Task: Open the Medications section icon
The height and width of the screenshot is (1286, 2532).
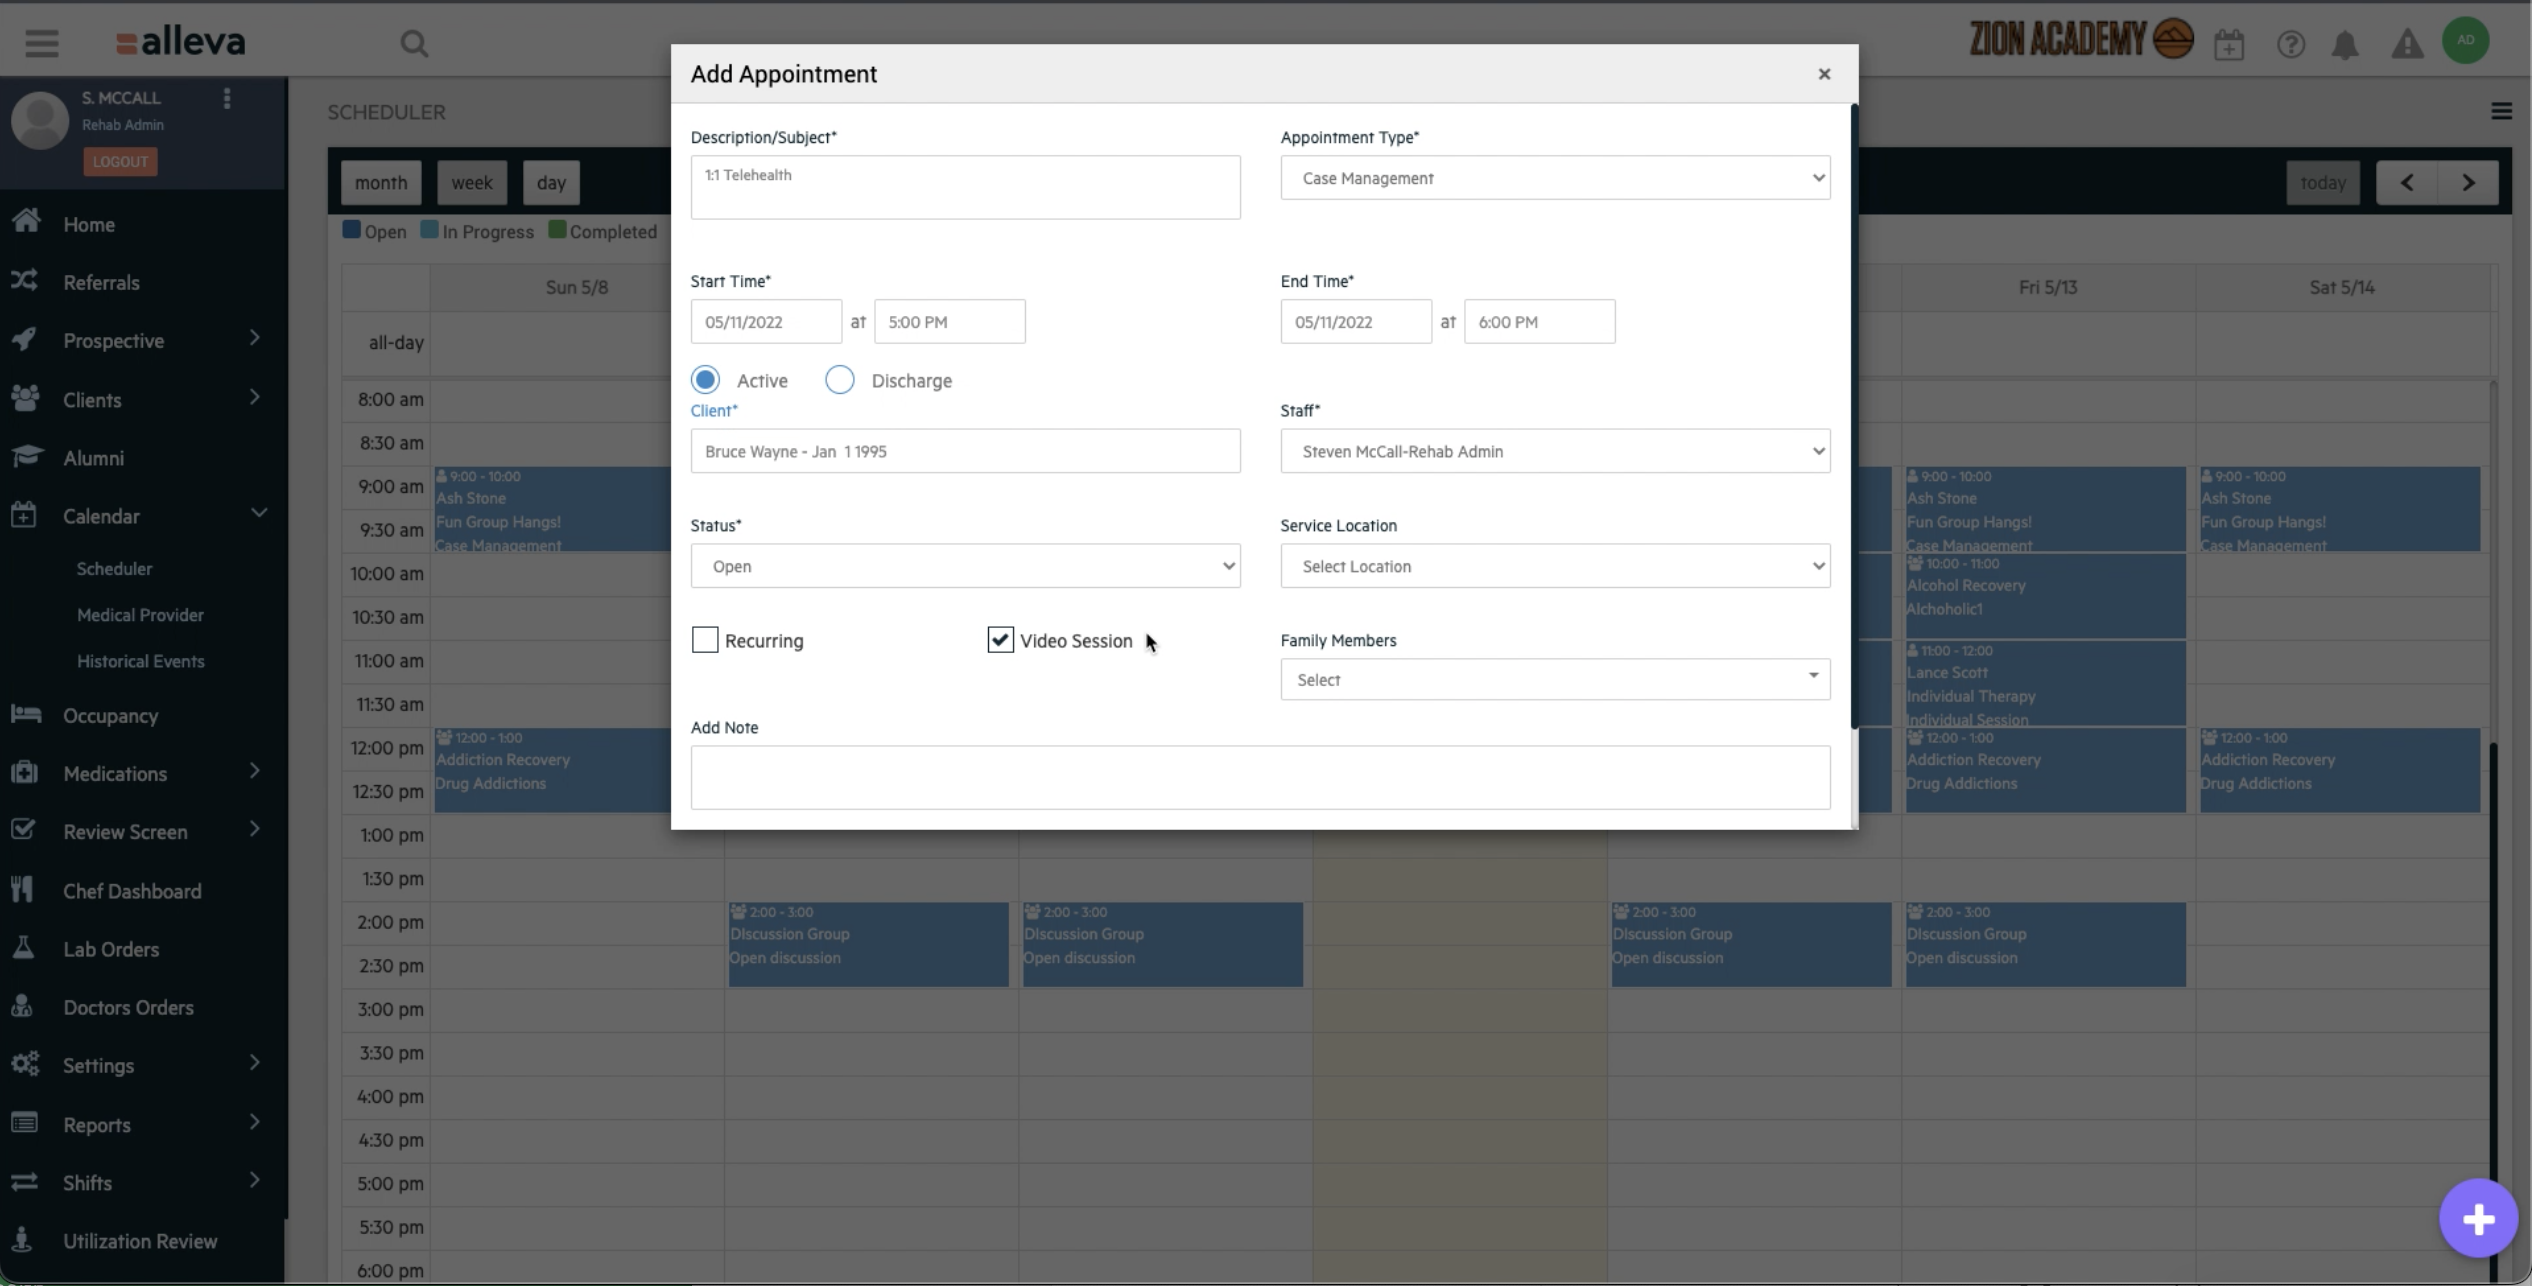Action: click(x=26, y=772)
